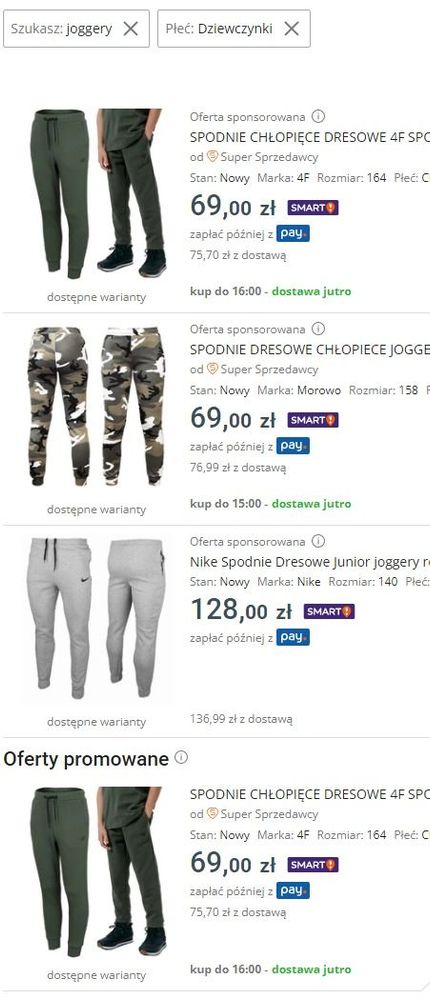Click green 4F joggers thumbnail in first offer
This screenshot has width=430, height=999.
97,193
